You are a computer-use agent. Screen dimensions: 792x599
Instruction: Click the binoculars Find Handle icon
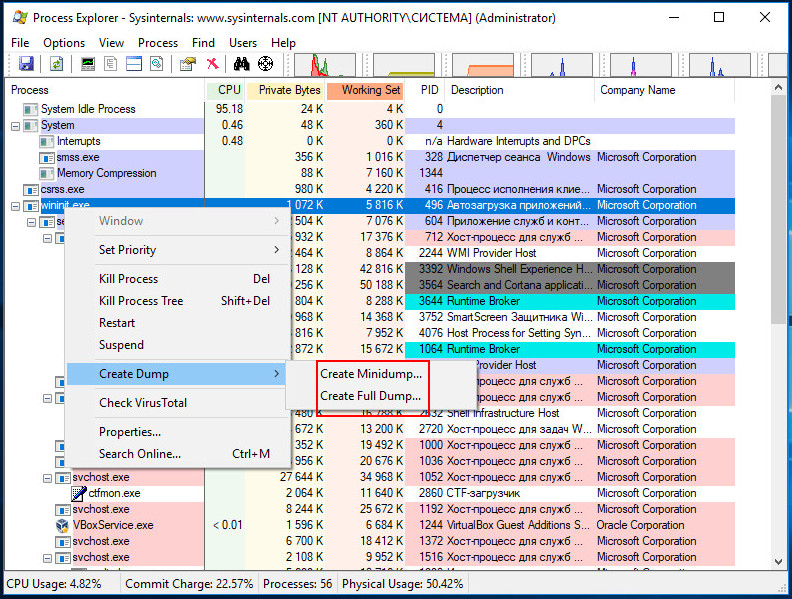coord(241,64)
